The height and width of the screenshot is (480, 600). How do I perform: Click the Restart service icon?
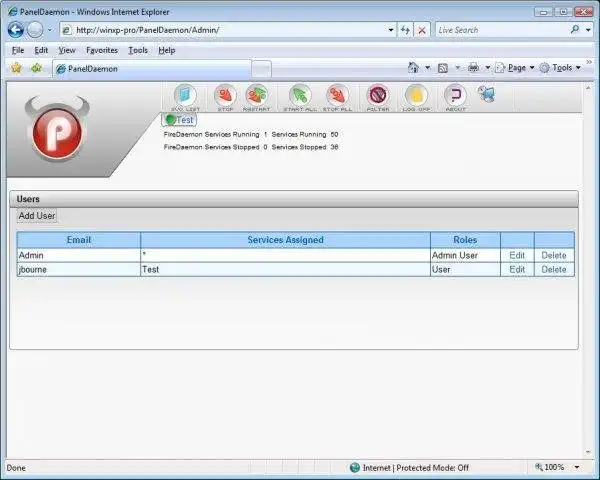point(257,98)
